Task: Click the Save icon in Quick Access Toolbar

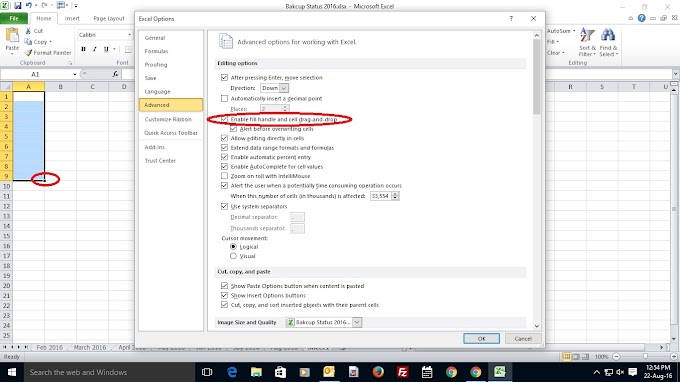Action: click(x=18, y=6)
